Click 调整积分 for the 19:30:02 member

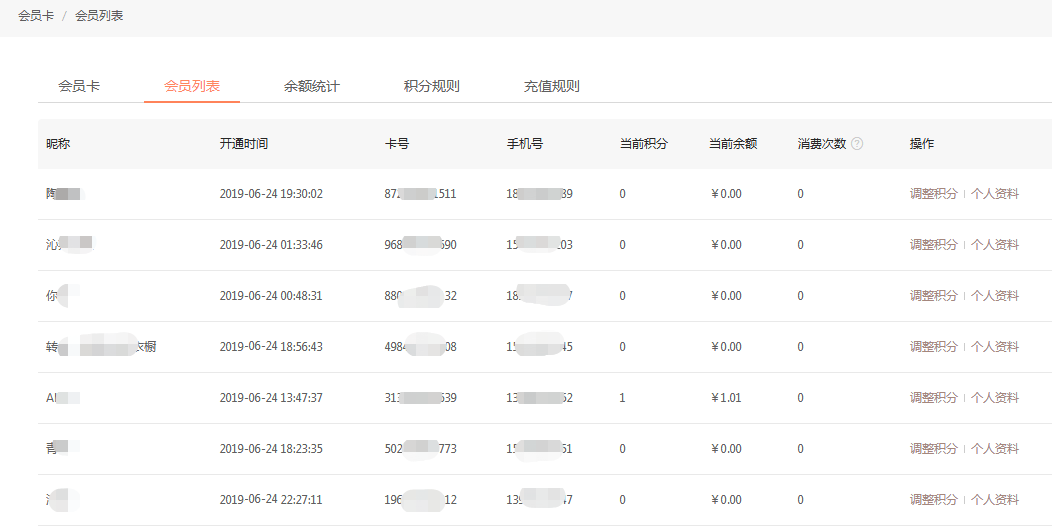click(934, 194)
